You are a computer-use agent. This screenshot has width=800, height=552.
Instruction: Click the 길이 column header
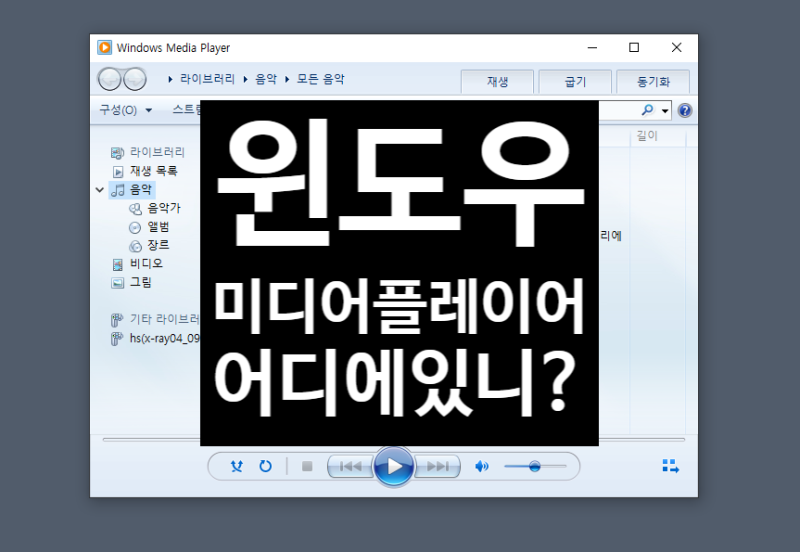(647, 136)
